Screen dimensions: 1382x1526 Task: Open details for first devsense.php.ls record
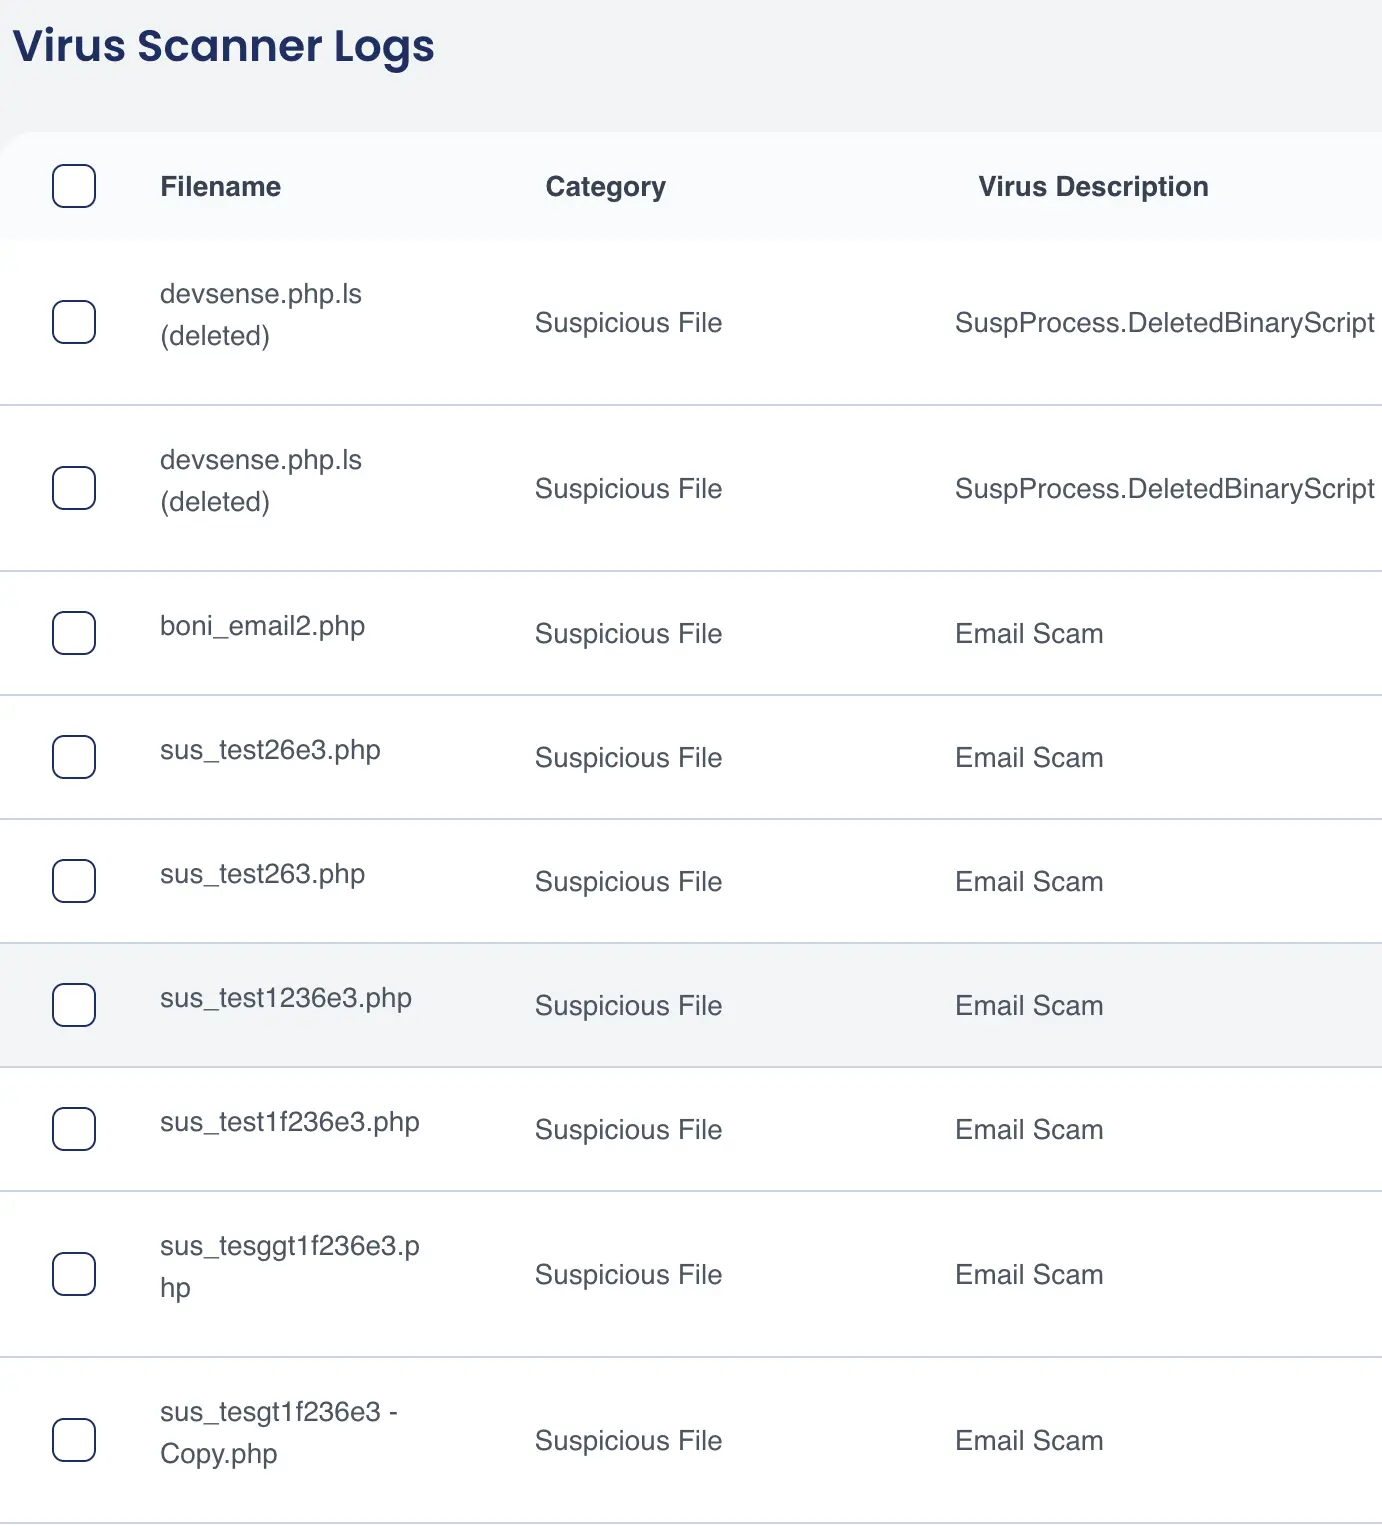(x=261, y=314)
